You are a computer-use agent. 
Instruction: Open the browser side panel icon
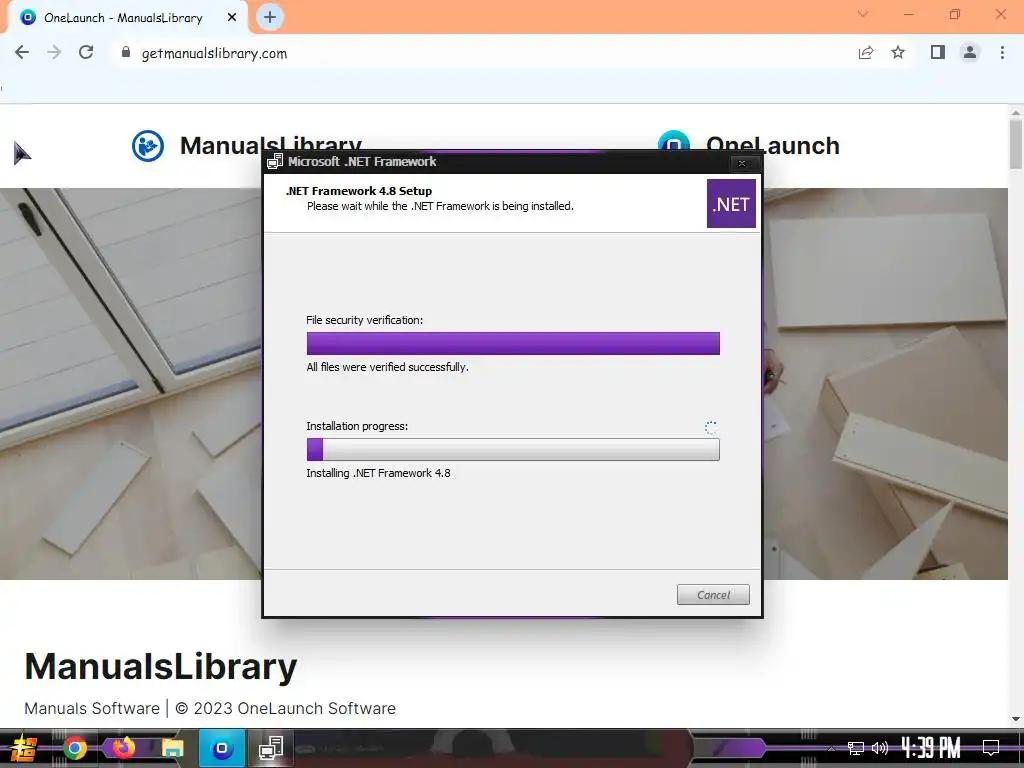(938, 52)
